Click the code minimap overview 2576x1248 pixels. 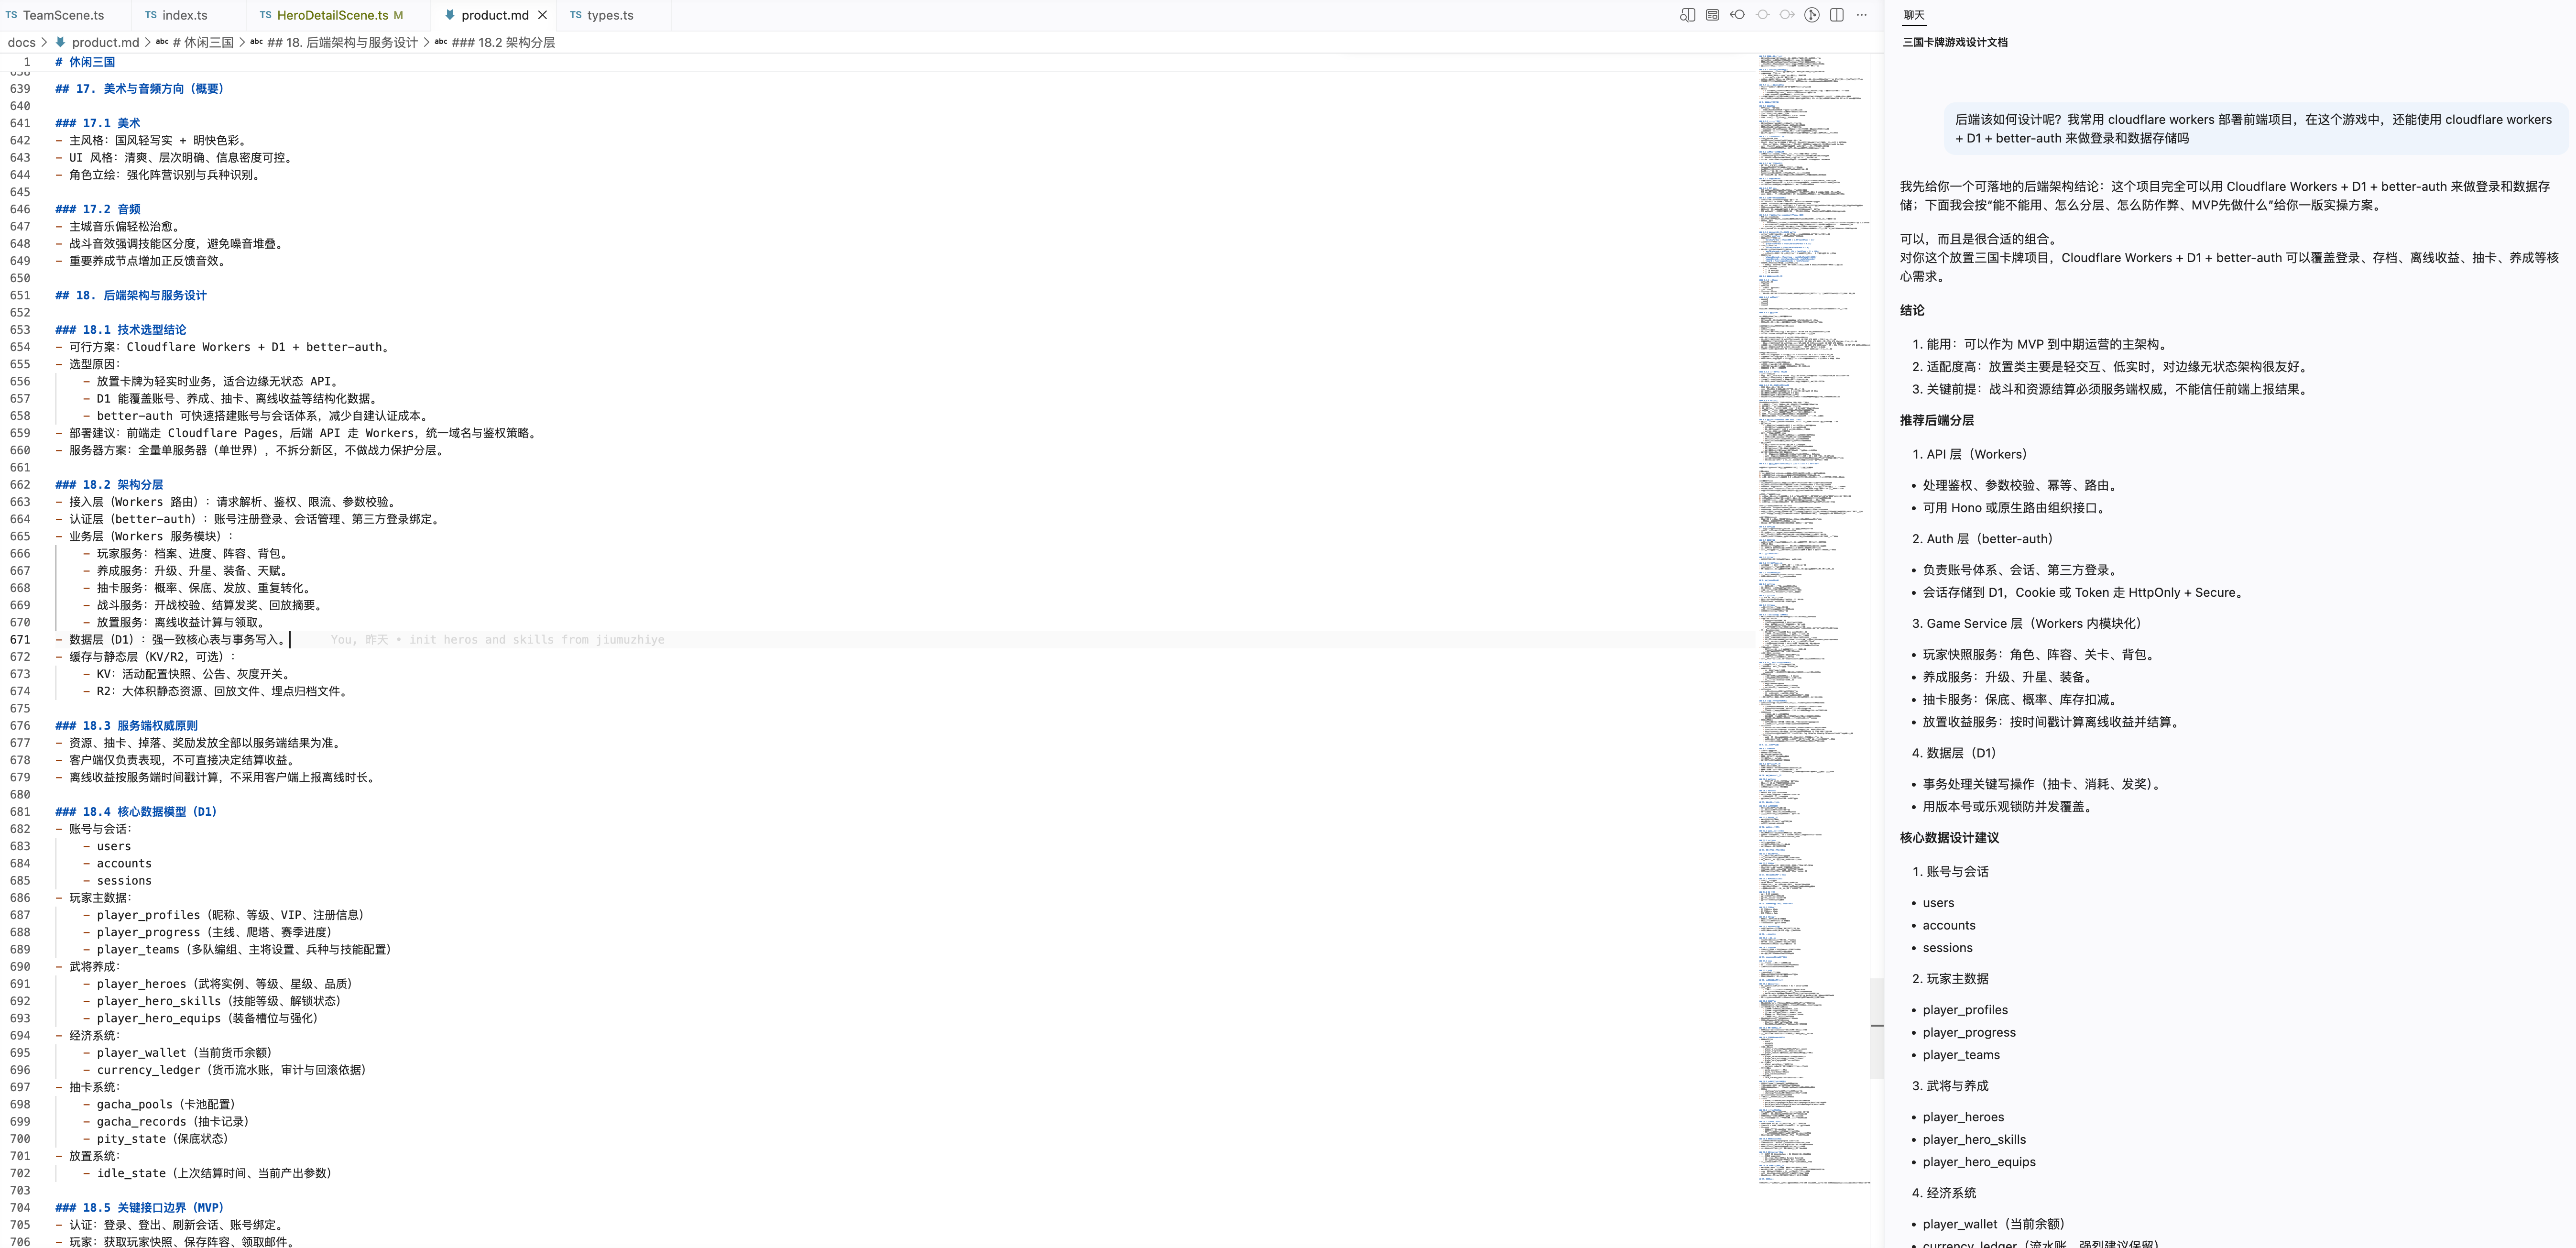point(1813,620)
